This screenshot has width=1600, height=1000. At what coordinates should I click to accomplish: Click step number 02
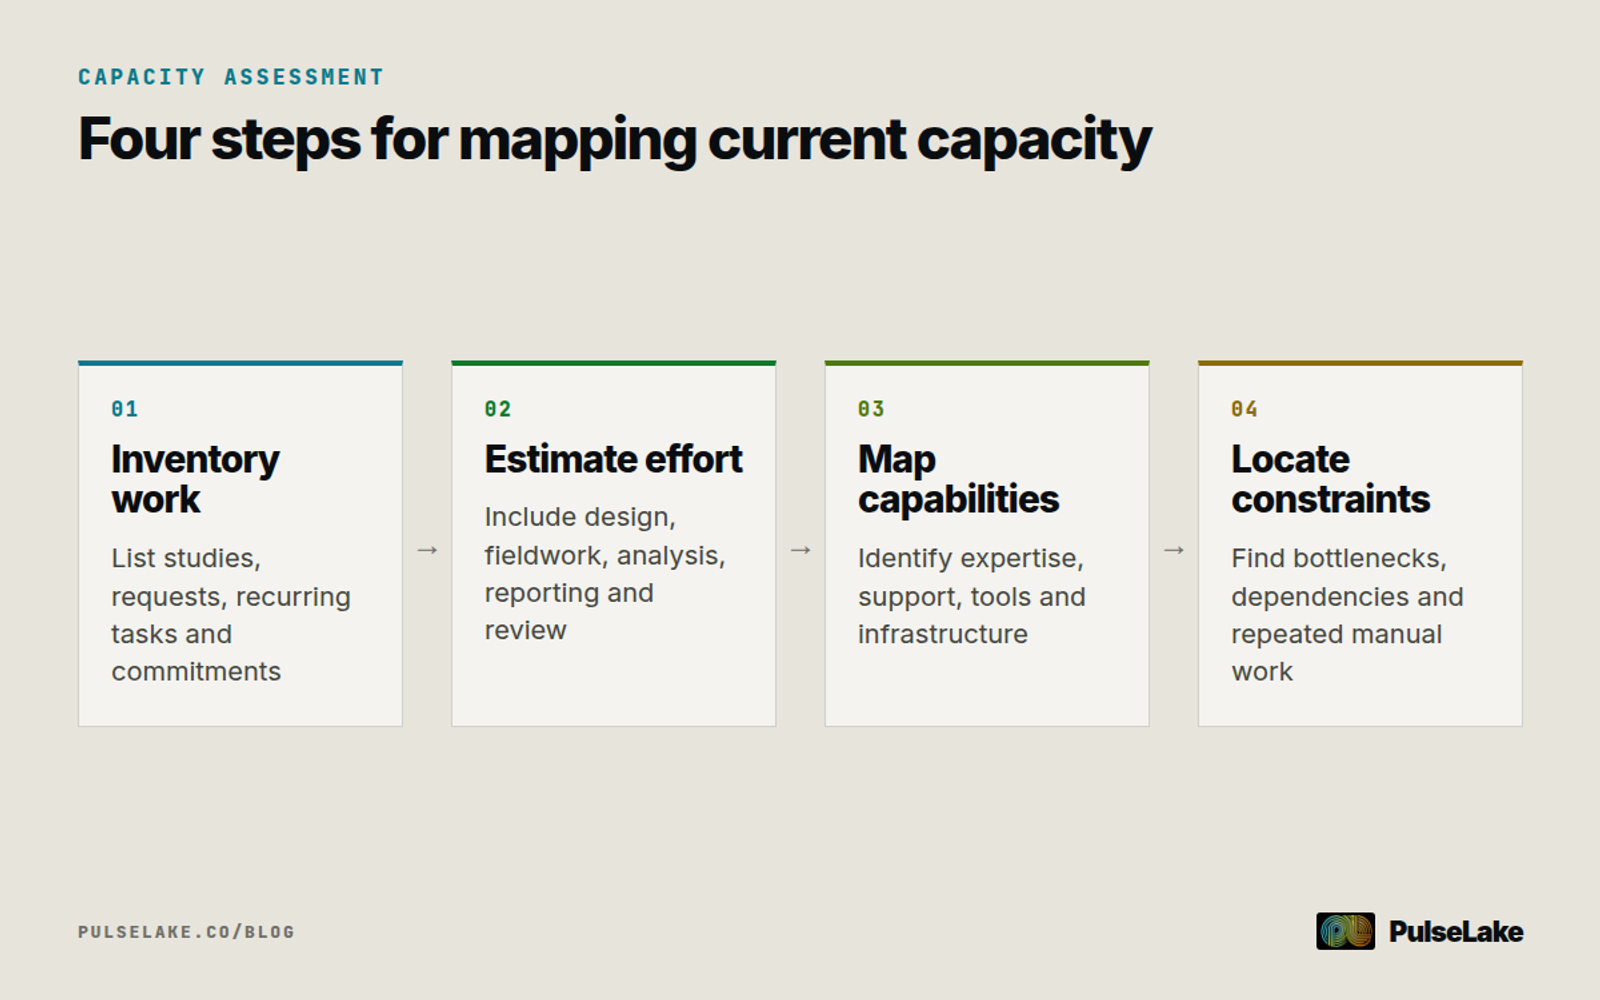click(498, 409)
